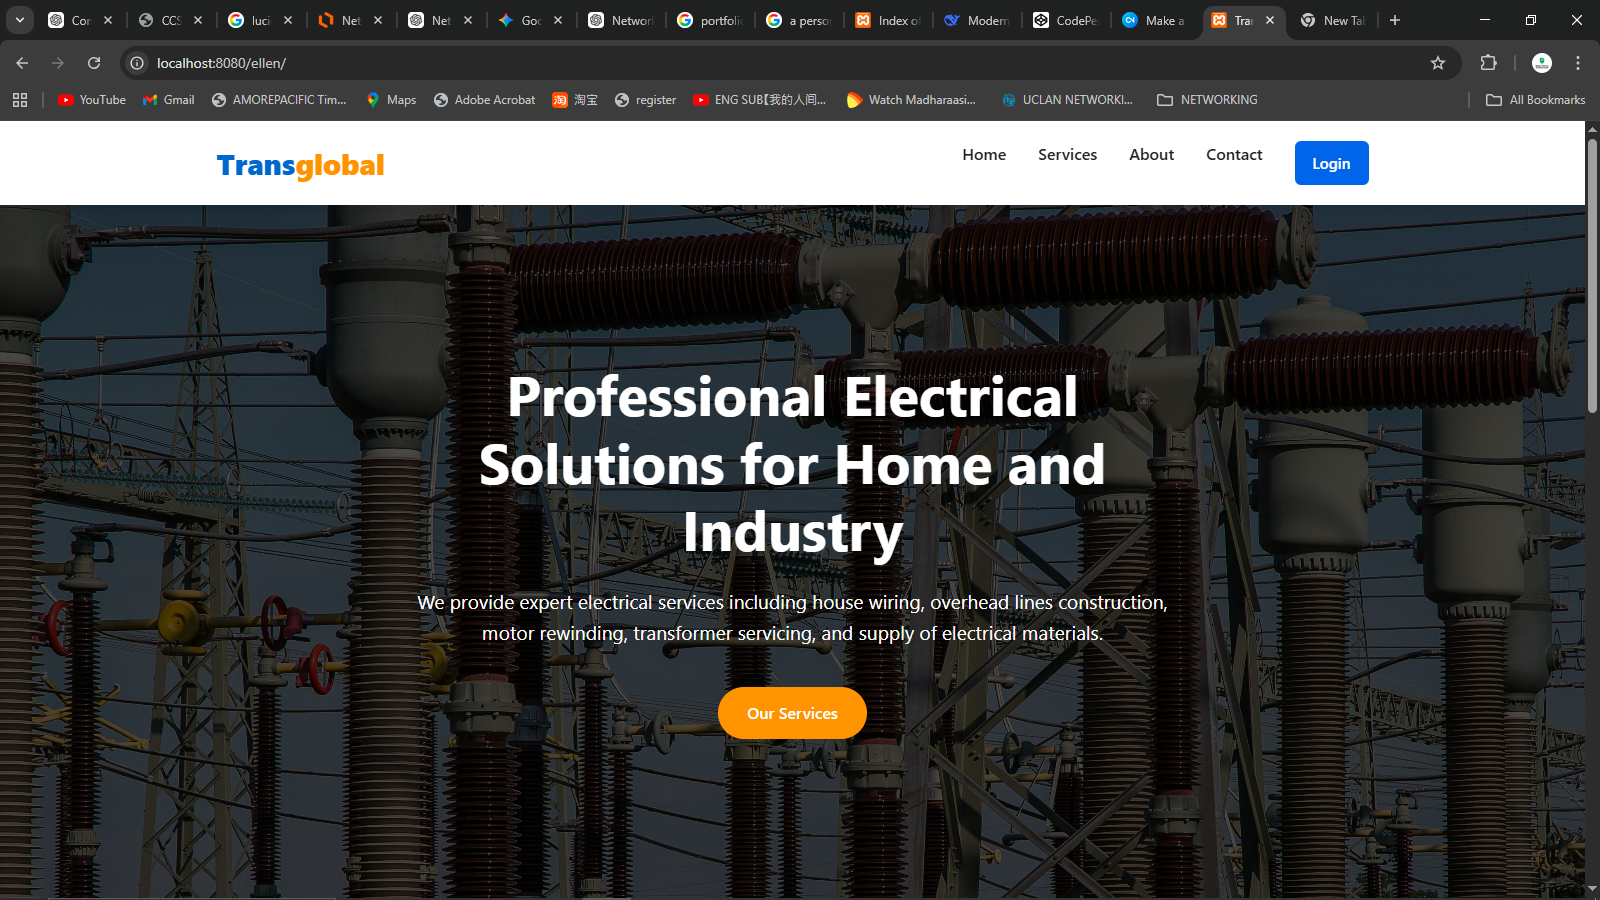
Task: Open a new tab with the plus button
Action: click(1395, 20)
